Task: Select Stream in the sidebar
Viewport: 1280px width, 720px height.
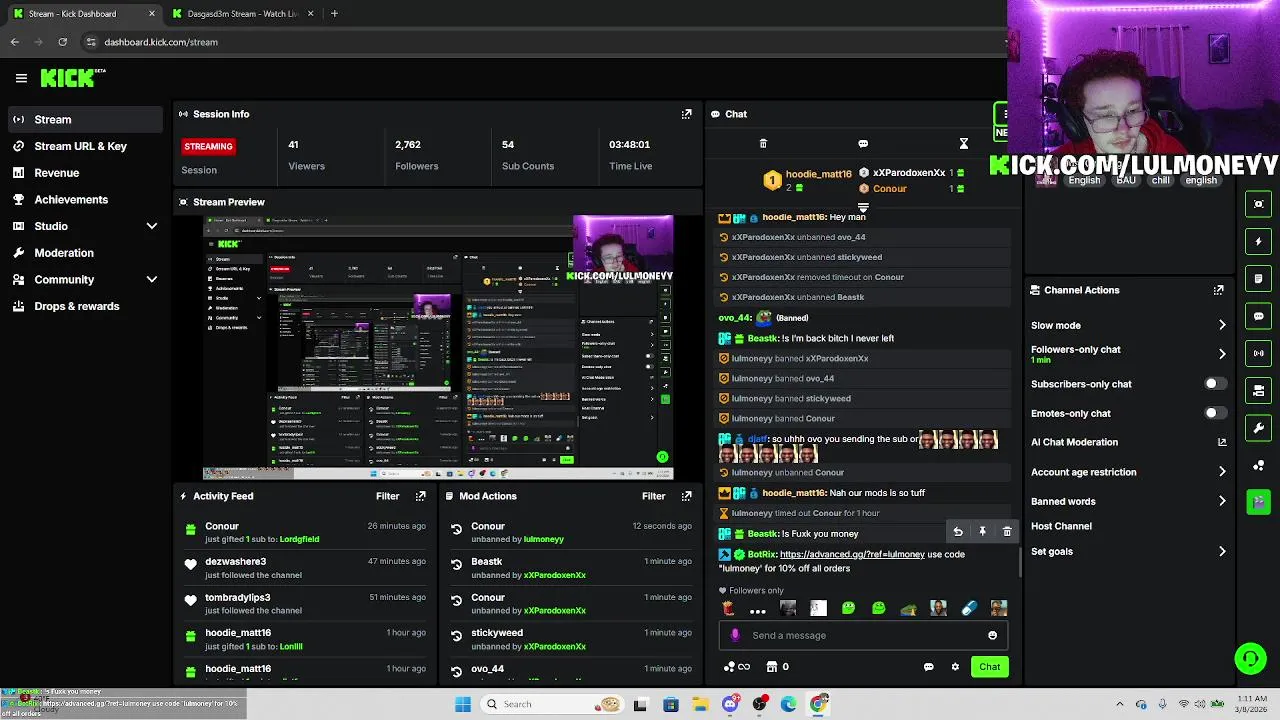Action: pyautogui.click(x=83, y=119)
